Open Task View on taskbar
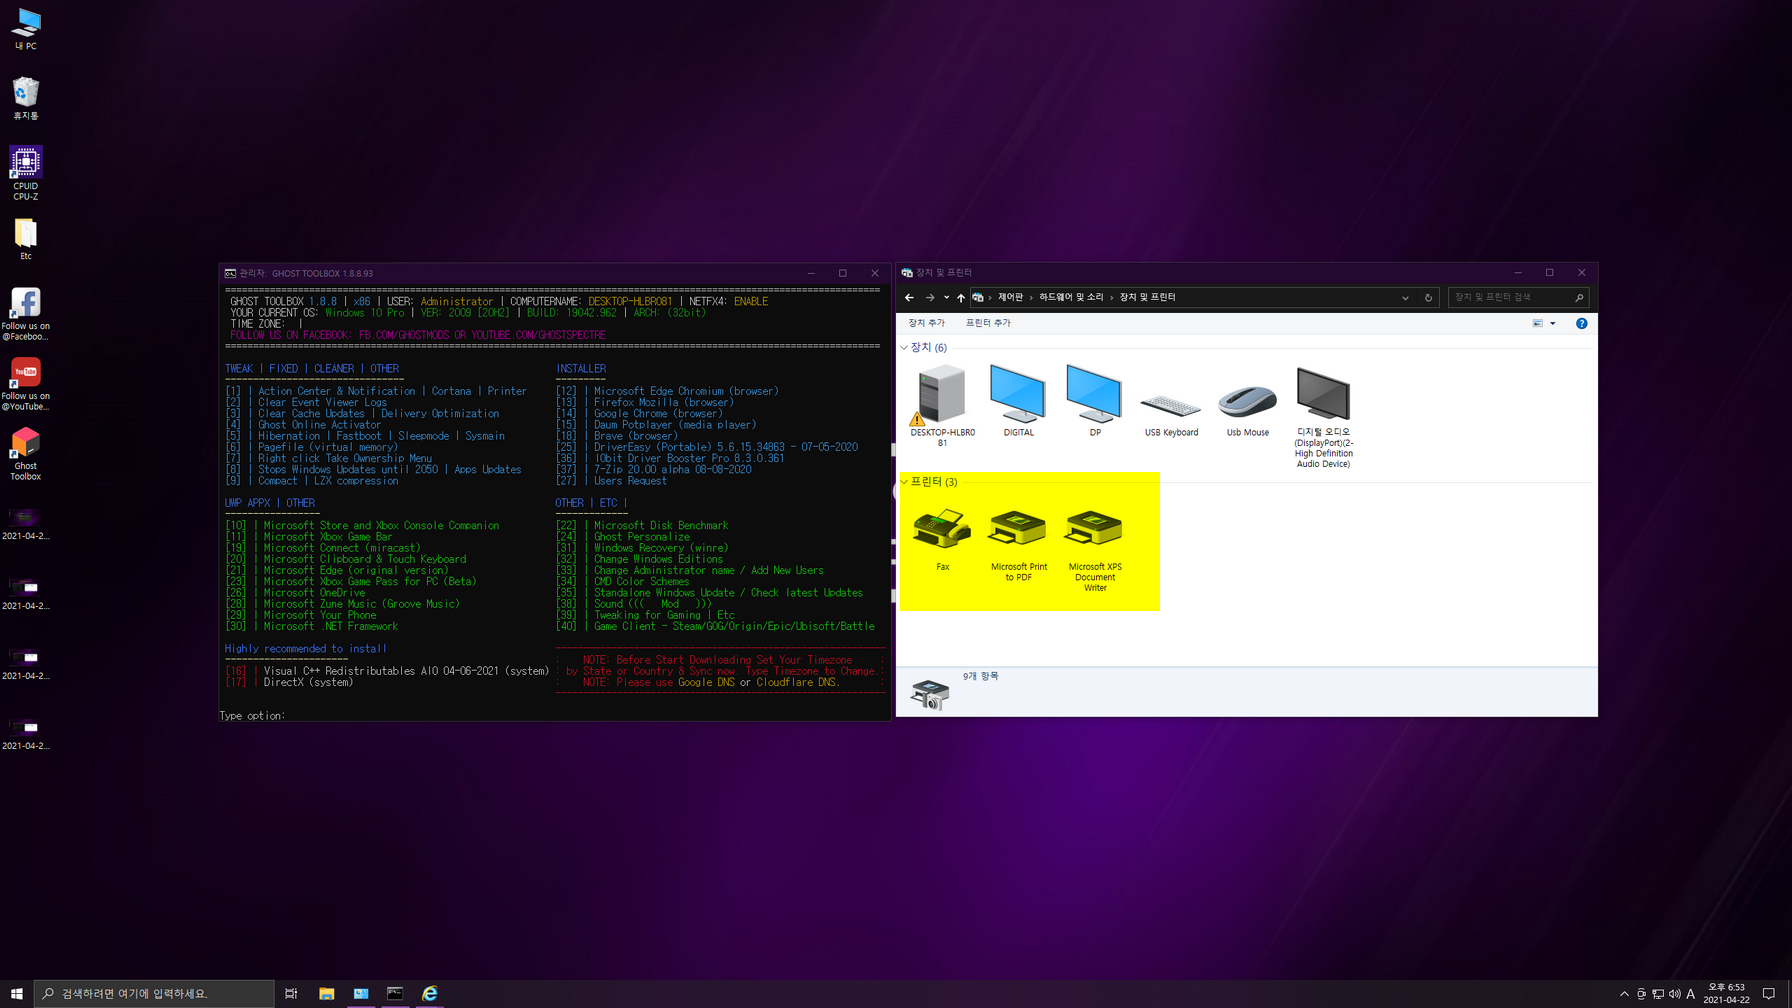Image resolution: width=1792 pixels, height=1008 pixels. pos(291,993)
